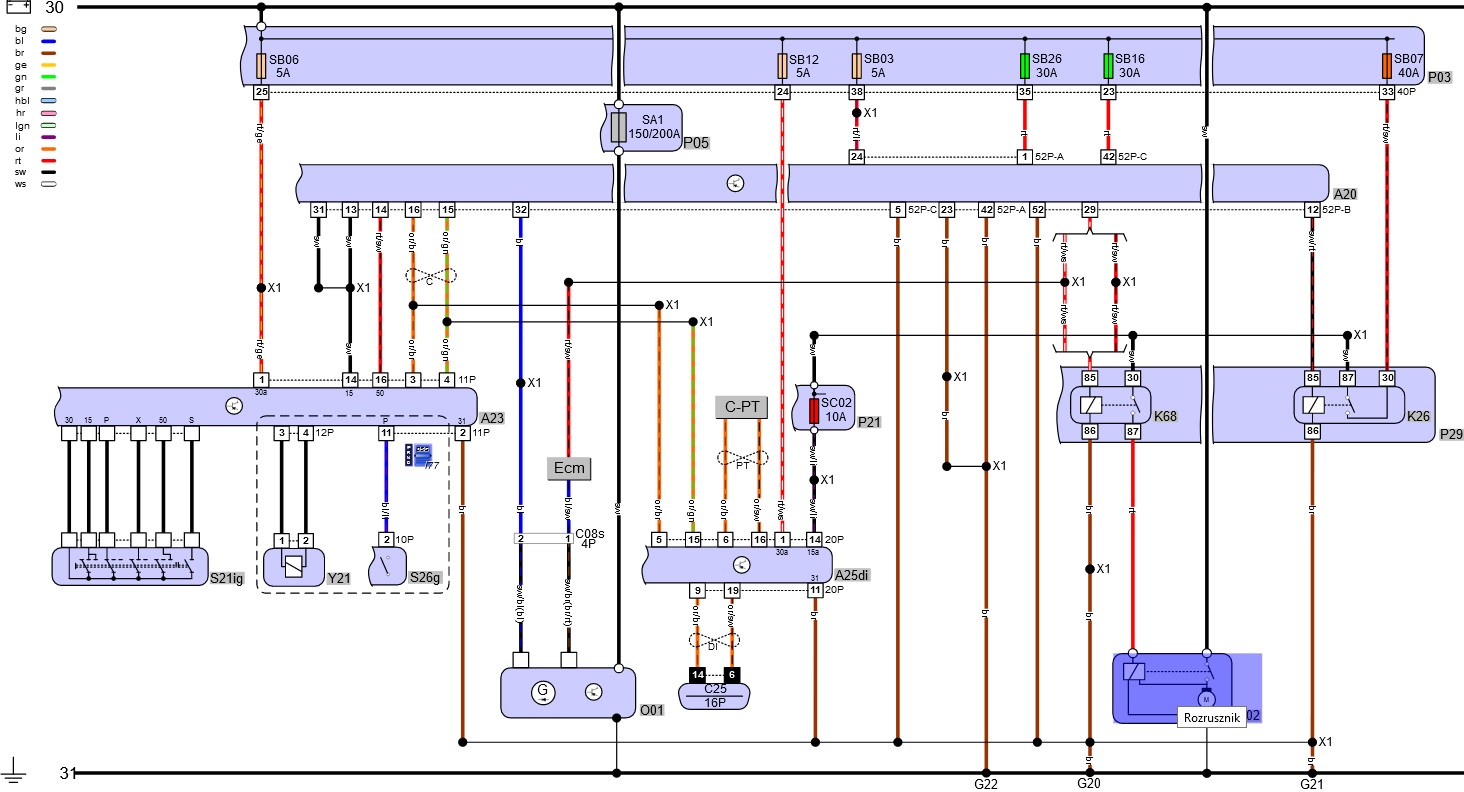Select the SB07 40A fuse
Viewport: 1464px width, 792px height.
1386,66
